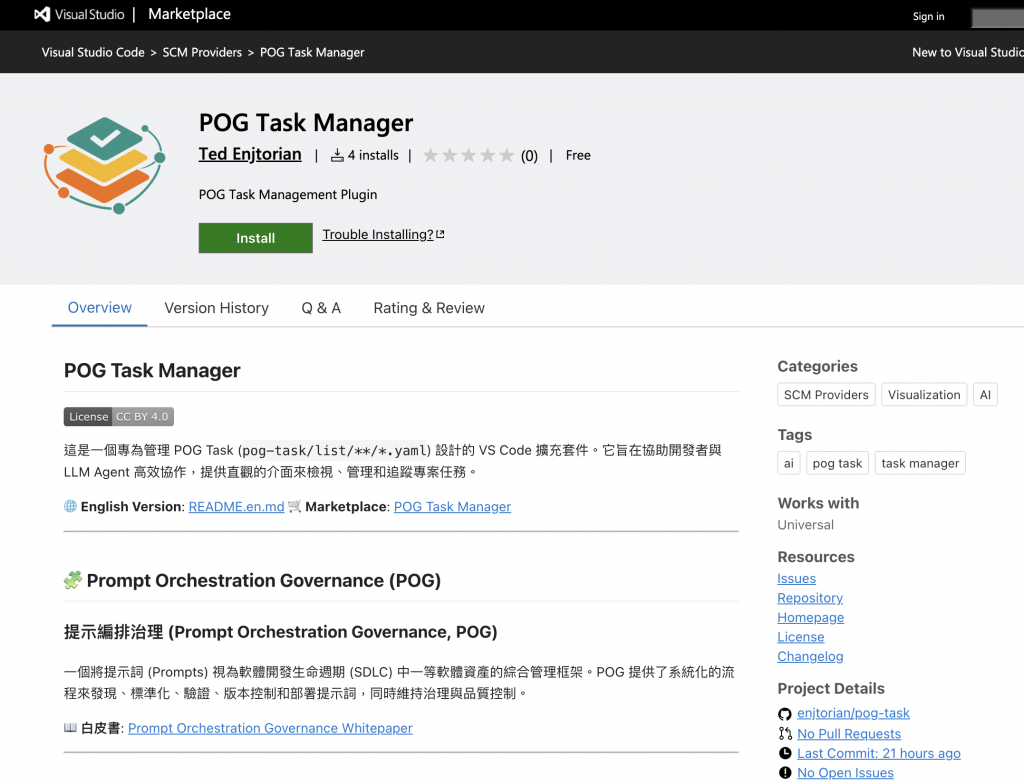
Task: Click the 'ai' tag
Action: [x=788, y=463]
